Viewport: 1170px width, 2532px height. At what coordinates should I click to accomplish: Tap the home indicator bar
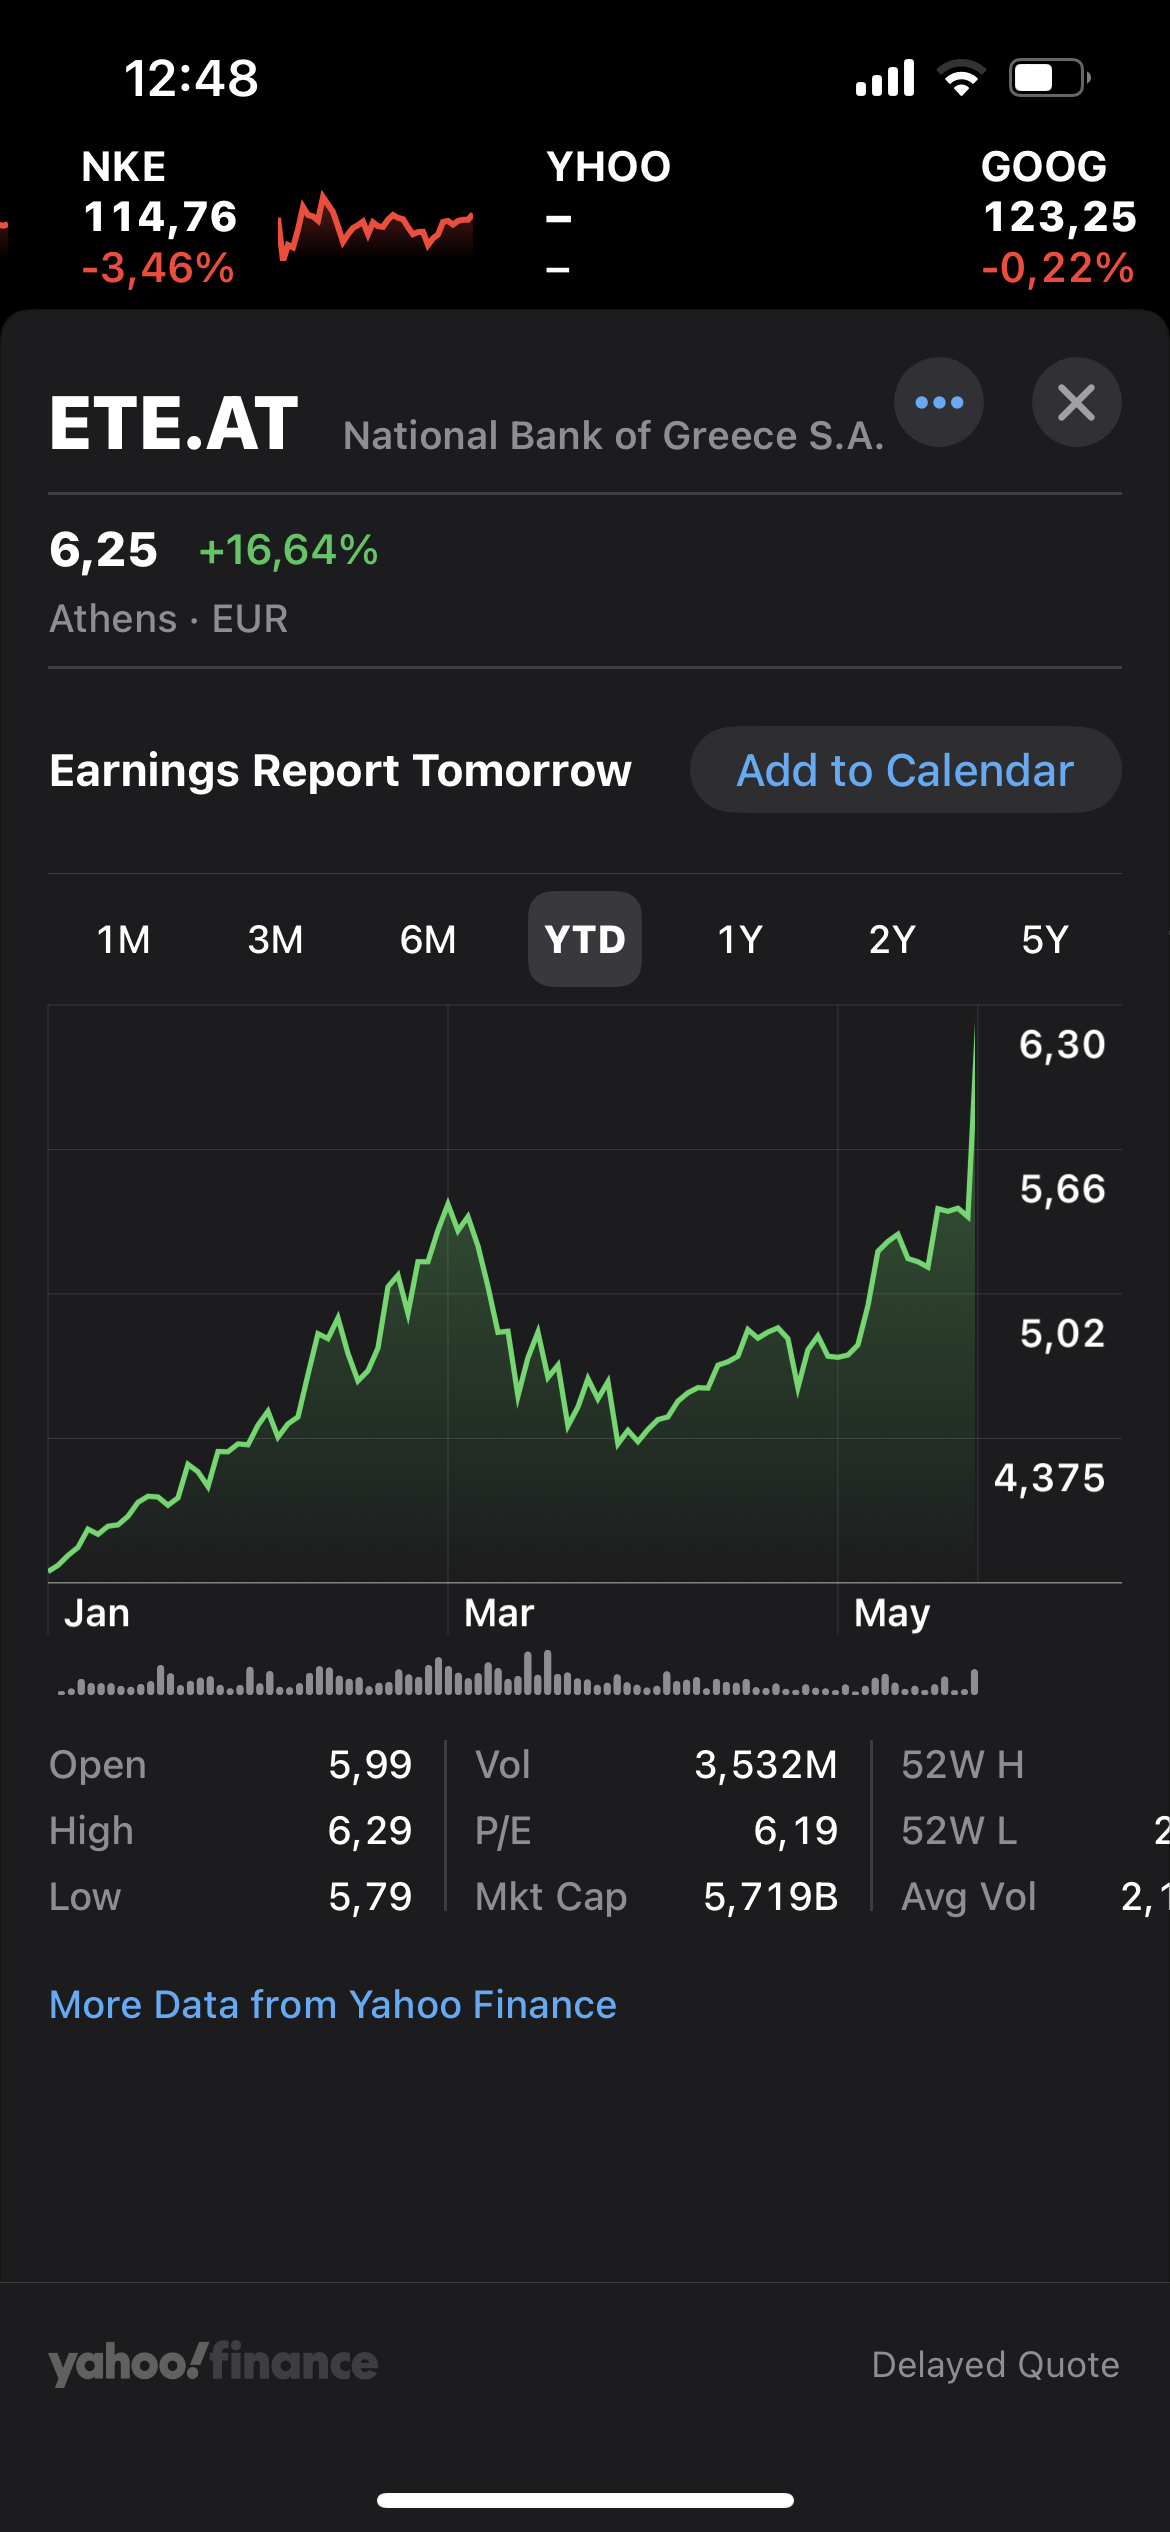[x=585, y=2501]
